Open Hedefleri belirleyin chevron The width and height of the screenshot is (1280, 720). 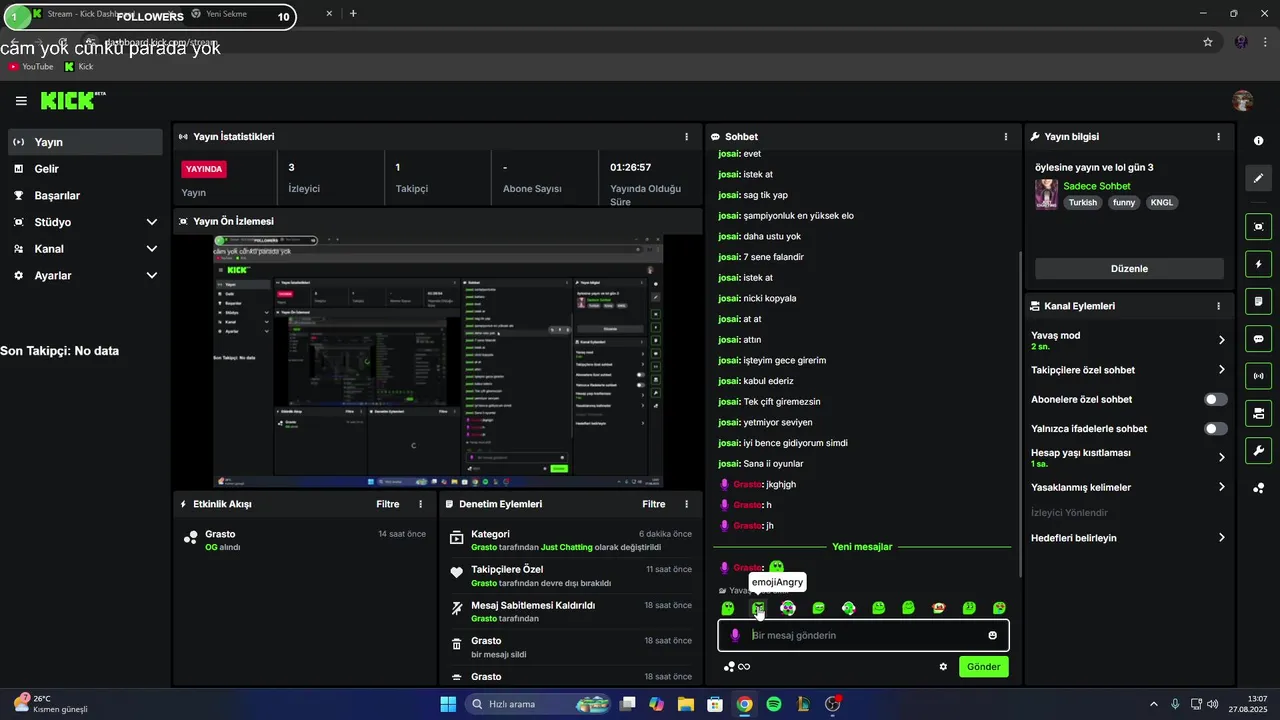pyautogui.click(x=1221, y=538)
